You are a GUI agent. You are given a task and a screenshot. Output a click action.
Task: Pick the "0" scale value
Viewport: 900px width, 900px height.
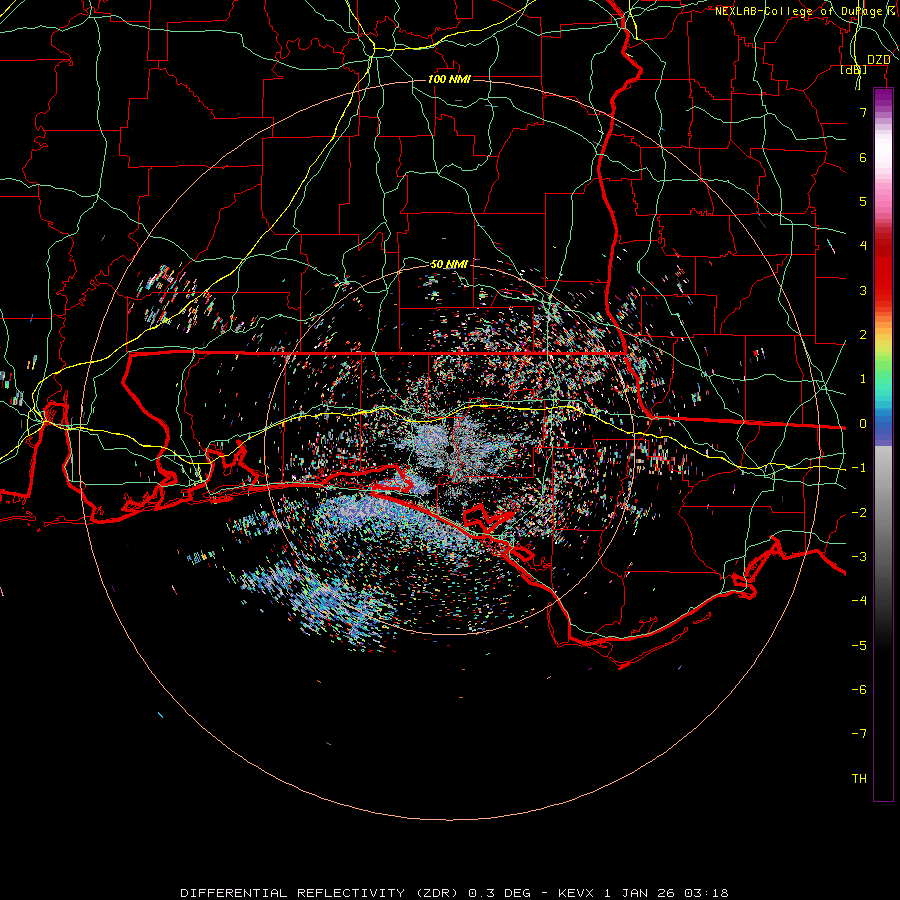[x=863, y=424]
